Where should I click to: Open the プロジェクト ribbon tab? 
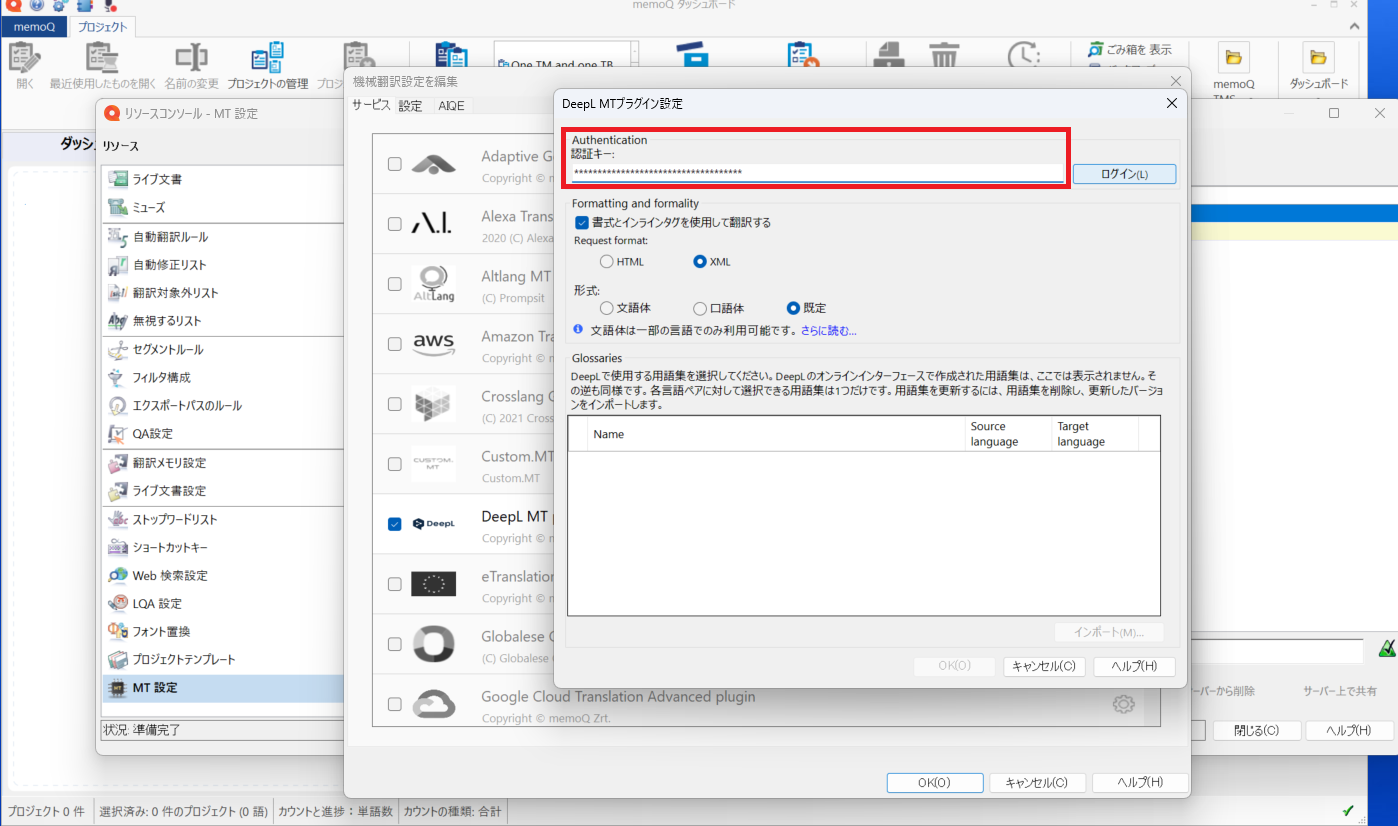tap(104, 27)
